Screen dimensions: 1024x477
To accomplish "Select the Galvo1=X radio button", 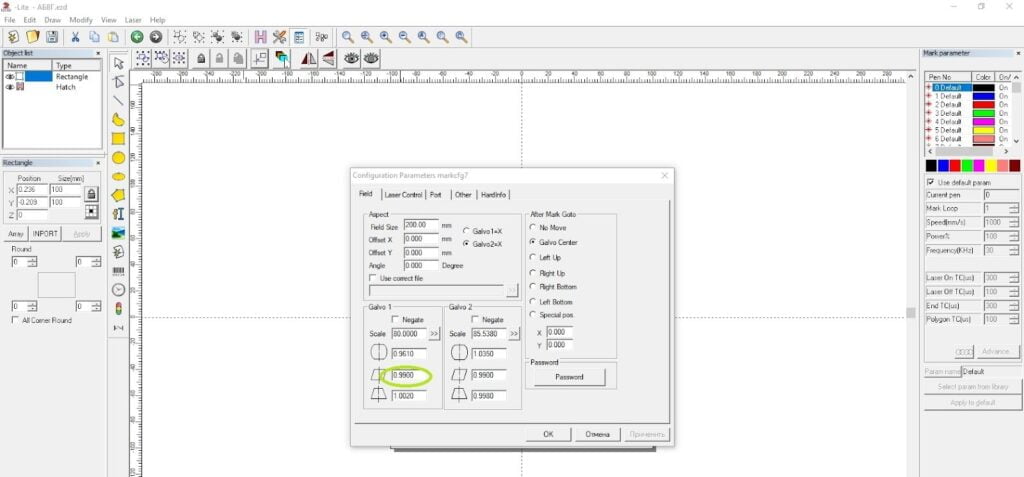I will point(466,231).
